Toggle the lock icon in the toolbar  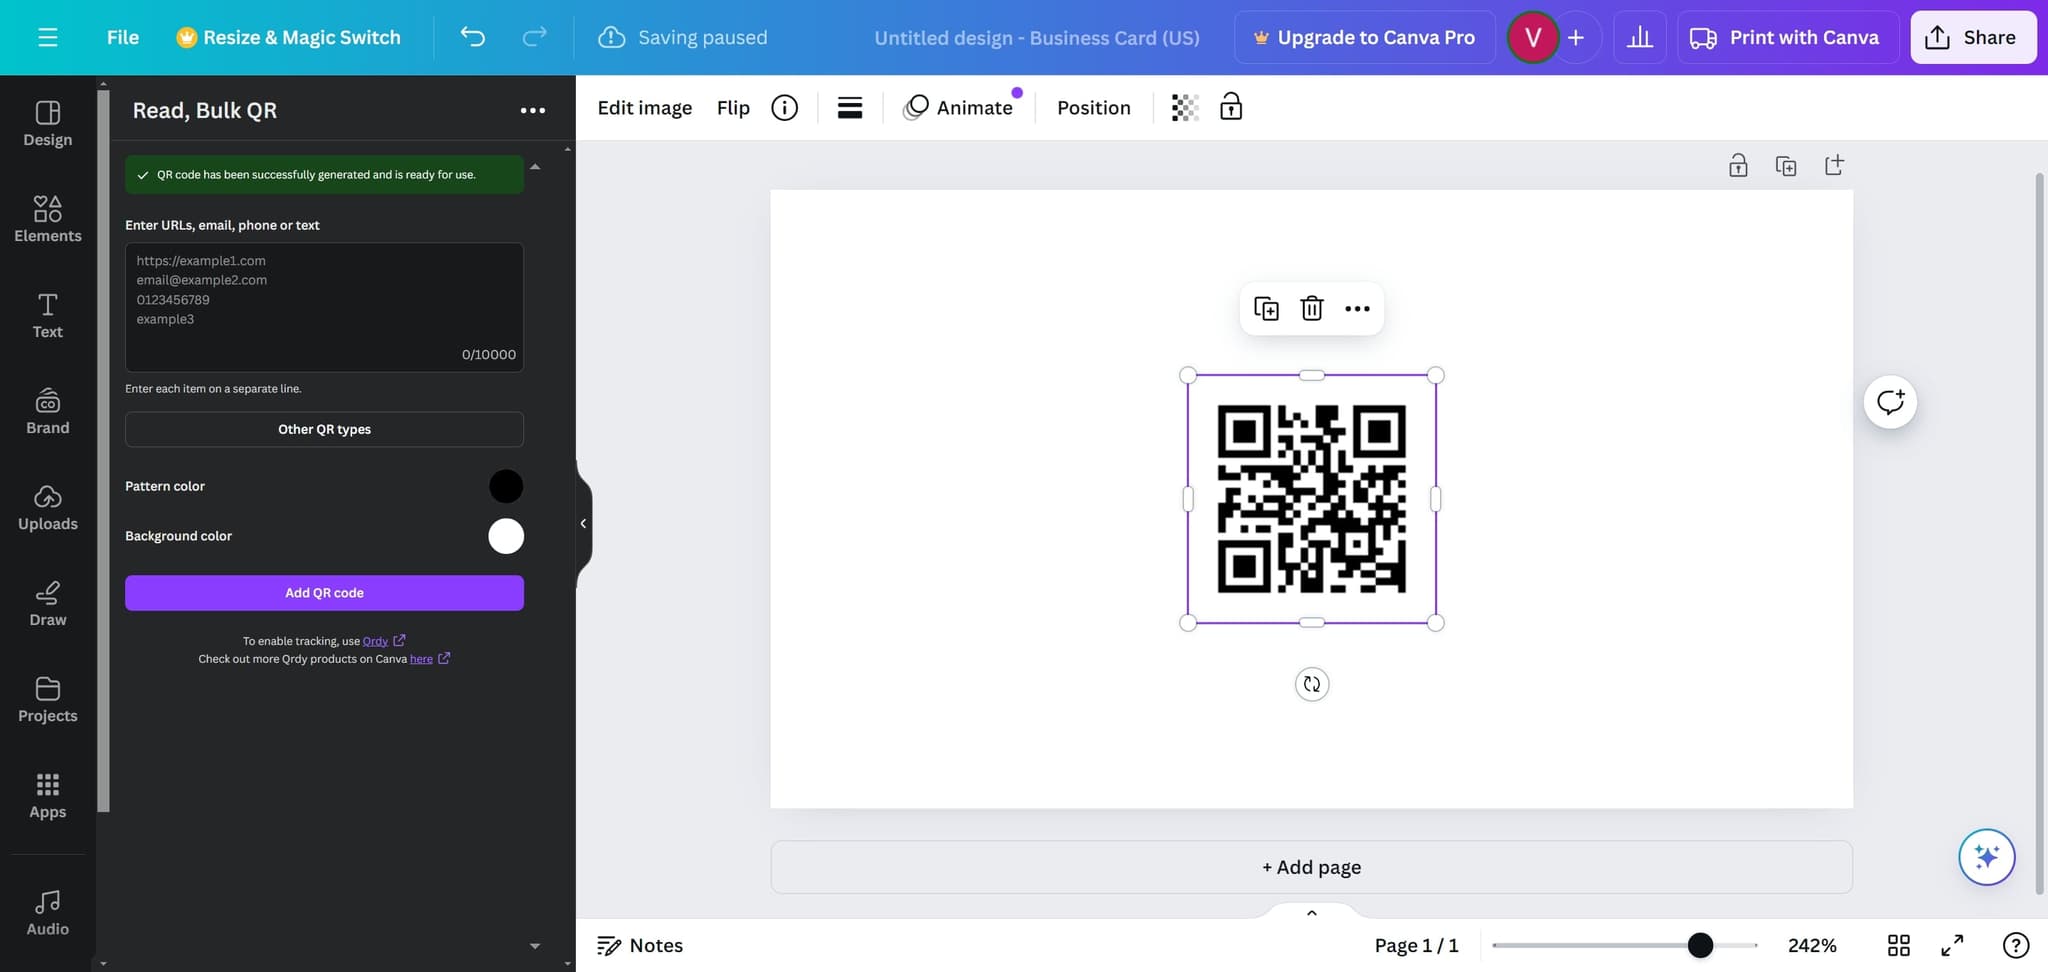point(1231,107)
